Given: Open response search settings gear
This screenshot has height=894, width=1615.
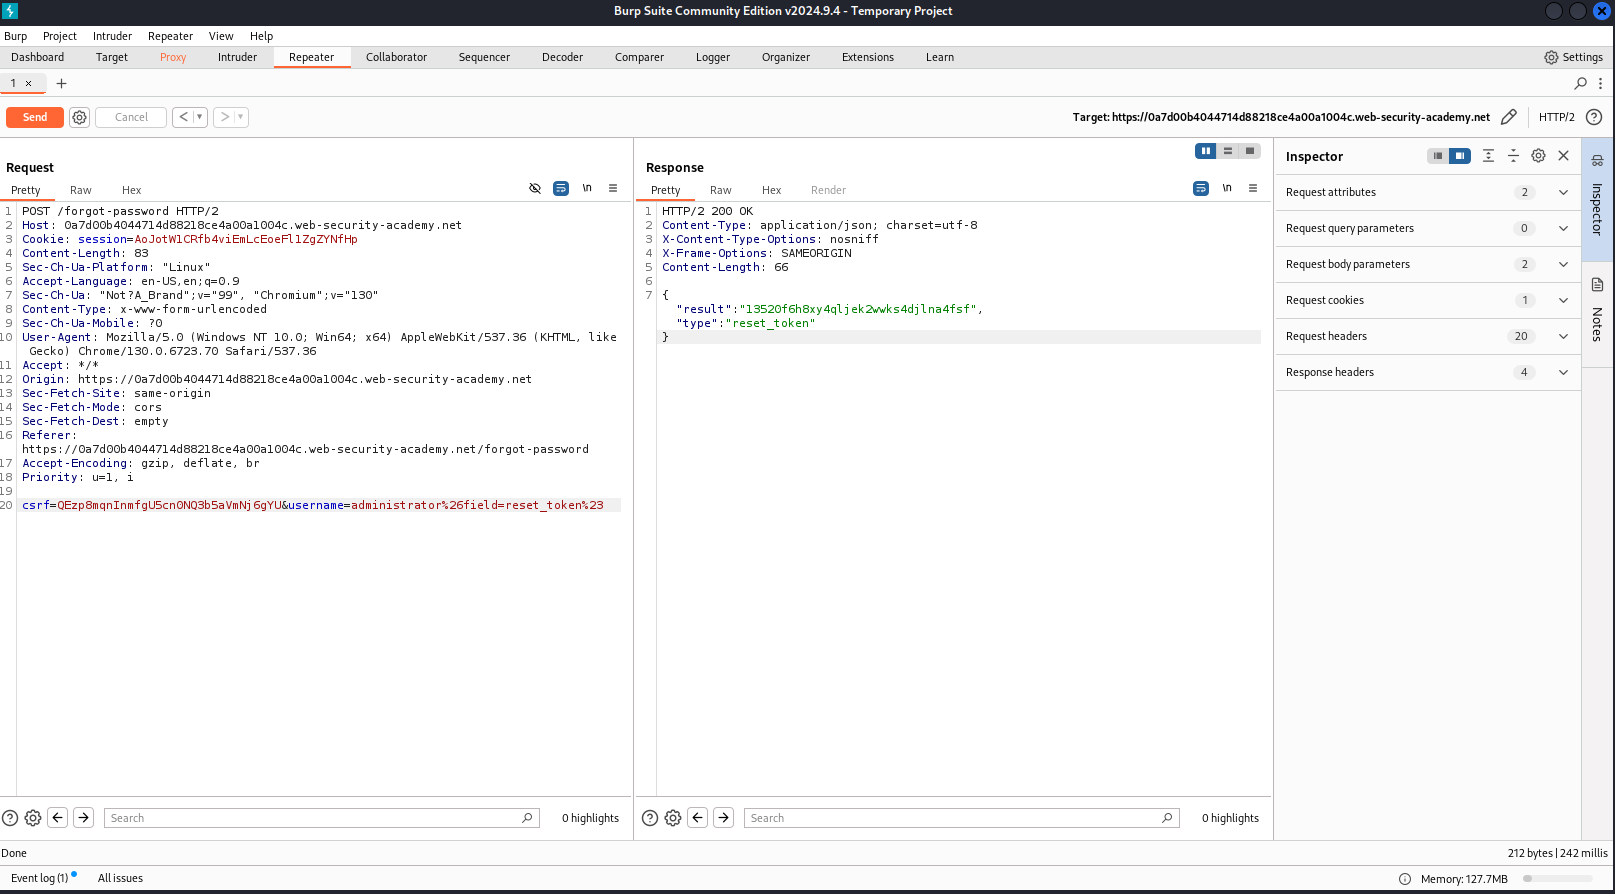Looking at the screenshot, I should tap(673, 818).
